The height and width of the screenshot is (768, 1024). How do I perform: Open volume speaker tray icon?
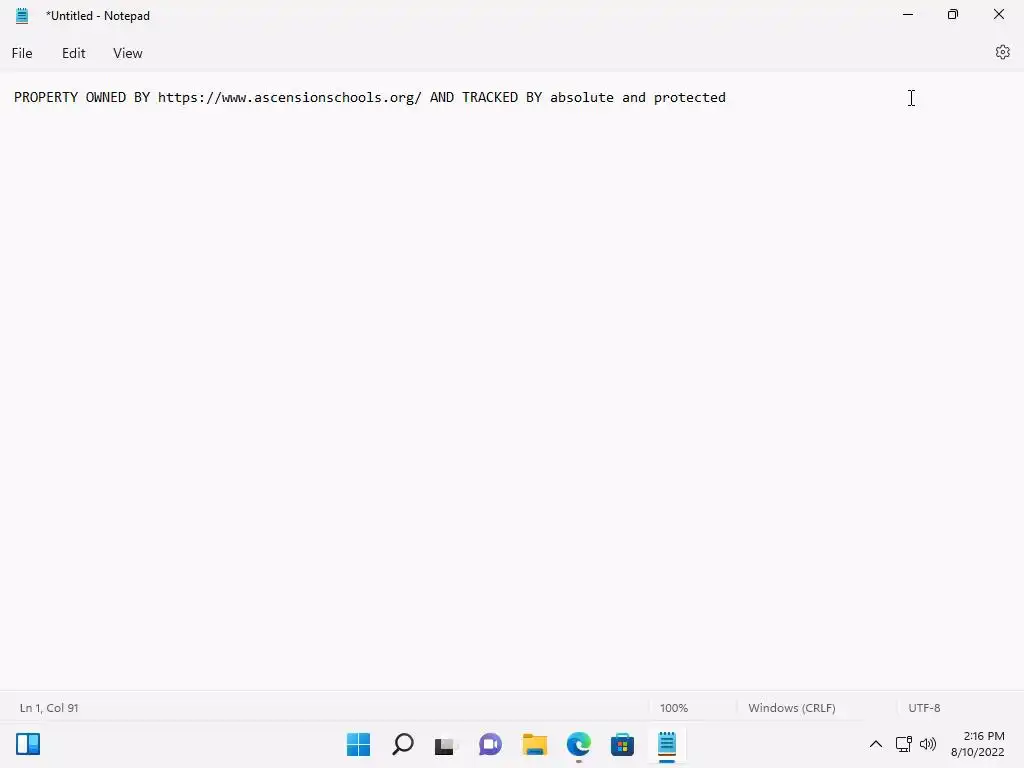point(927,744)
